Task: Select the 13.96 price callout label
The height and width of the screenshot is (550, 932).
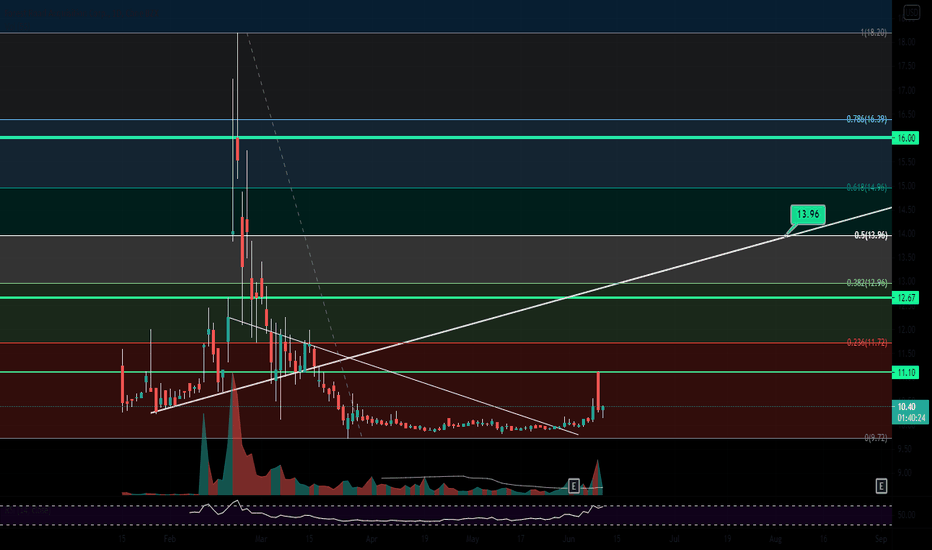Action: click(x=808, y=214)
